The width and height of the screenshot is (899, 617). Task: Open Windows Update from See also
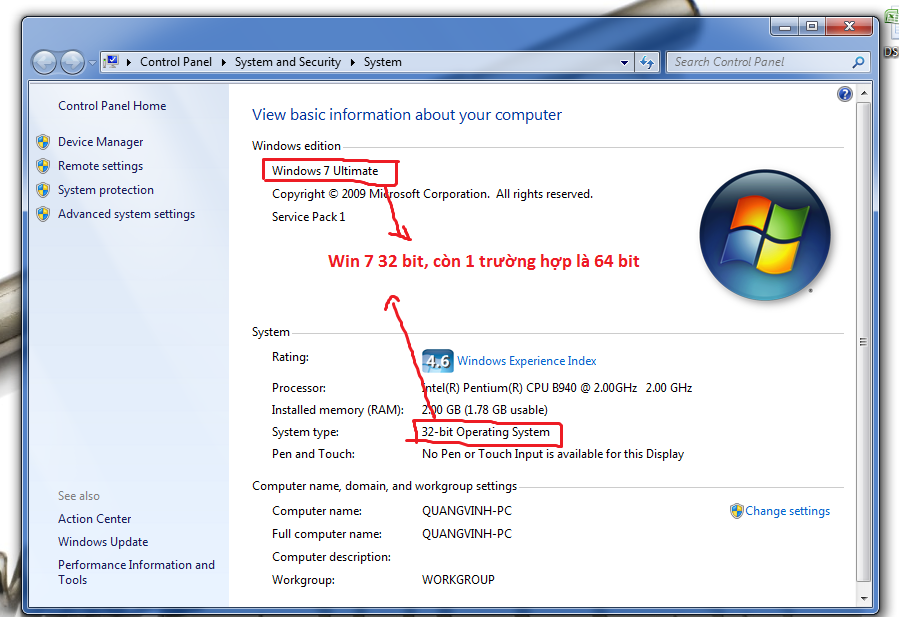pos(103,542)
